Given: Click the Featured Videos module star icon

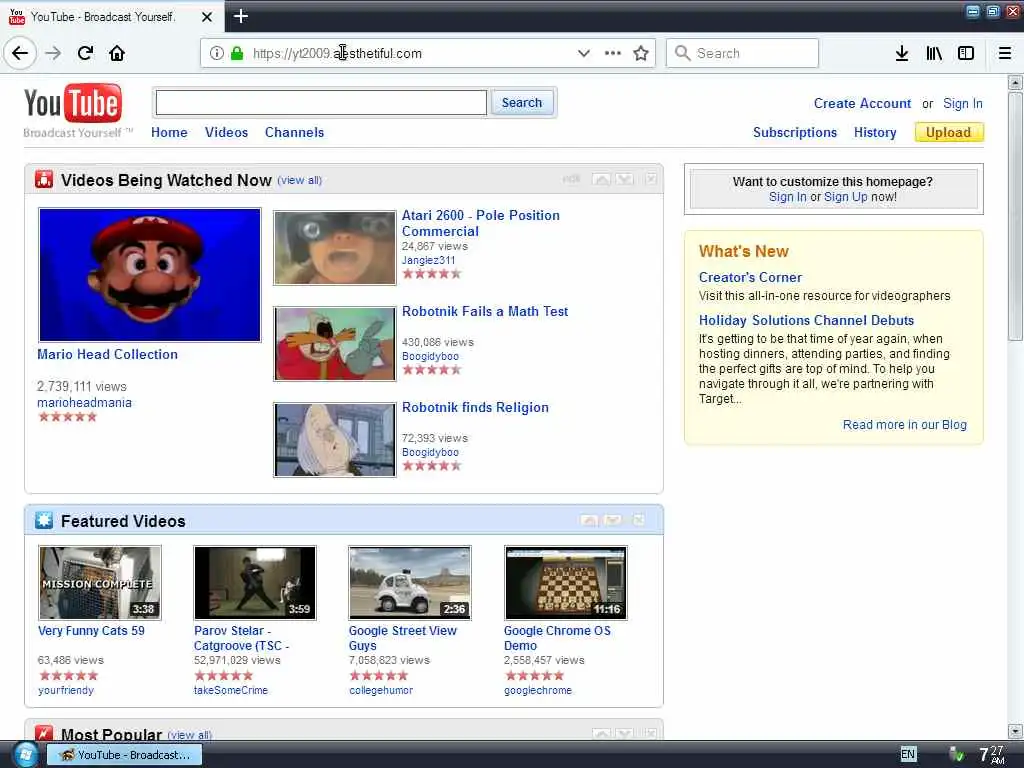Looking at the screenshot, I should pyautogui.click(x=44, y=520).
